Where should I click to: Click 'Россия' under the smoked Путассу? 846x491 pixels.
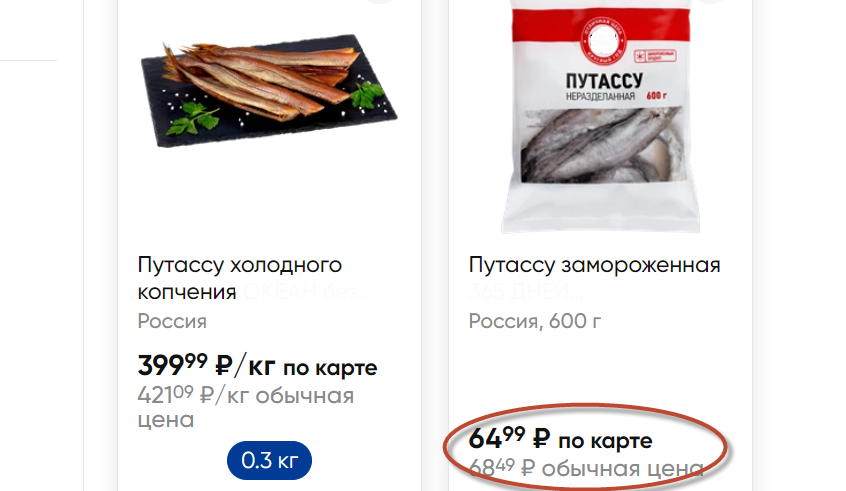[x=172, y=321]
